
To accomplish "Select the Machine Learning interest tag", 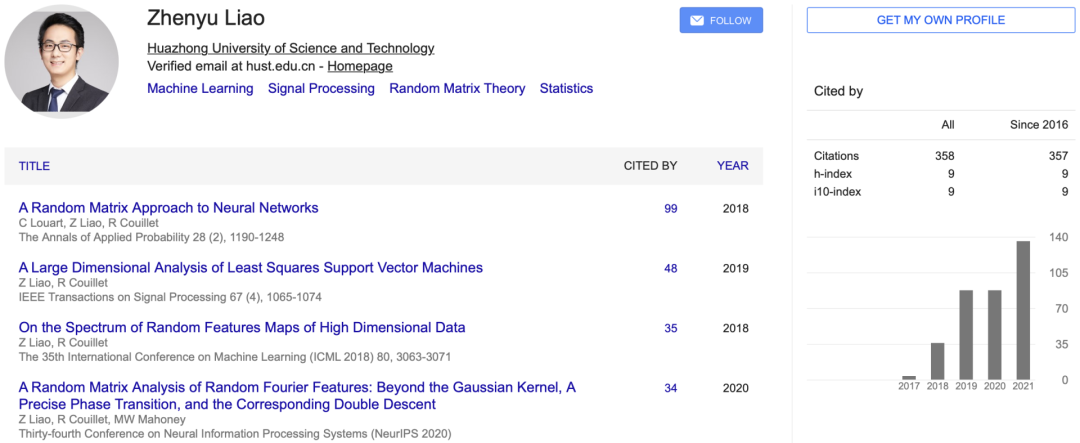I will (x=200, y=88).
